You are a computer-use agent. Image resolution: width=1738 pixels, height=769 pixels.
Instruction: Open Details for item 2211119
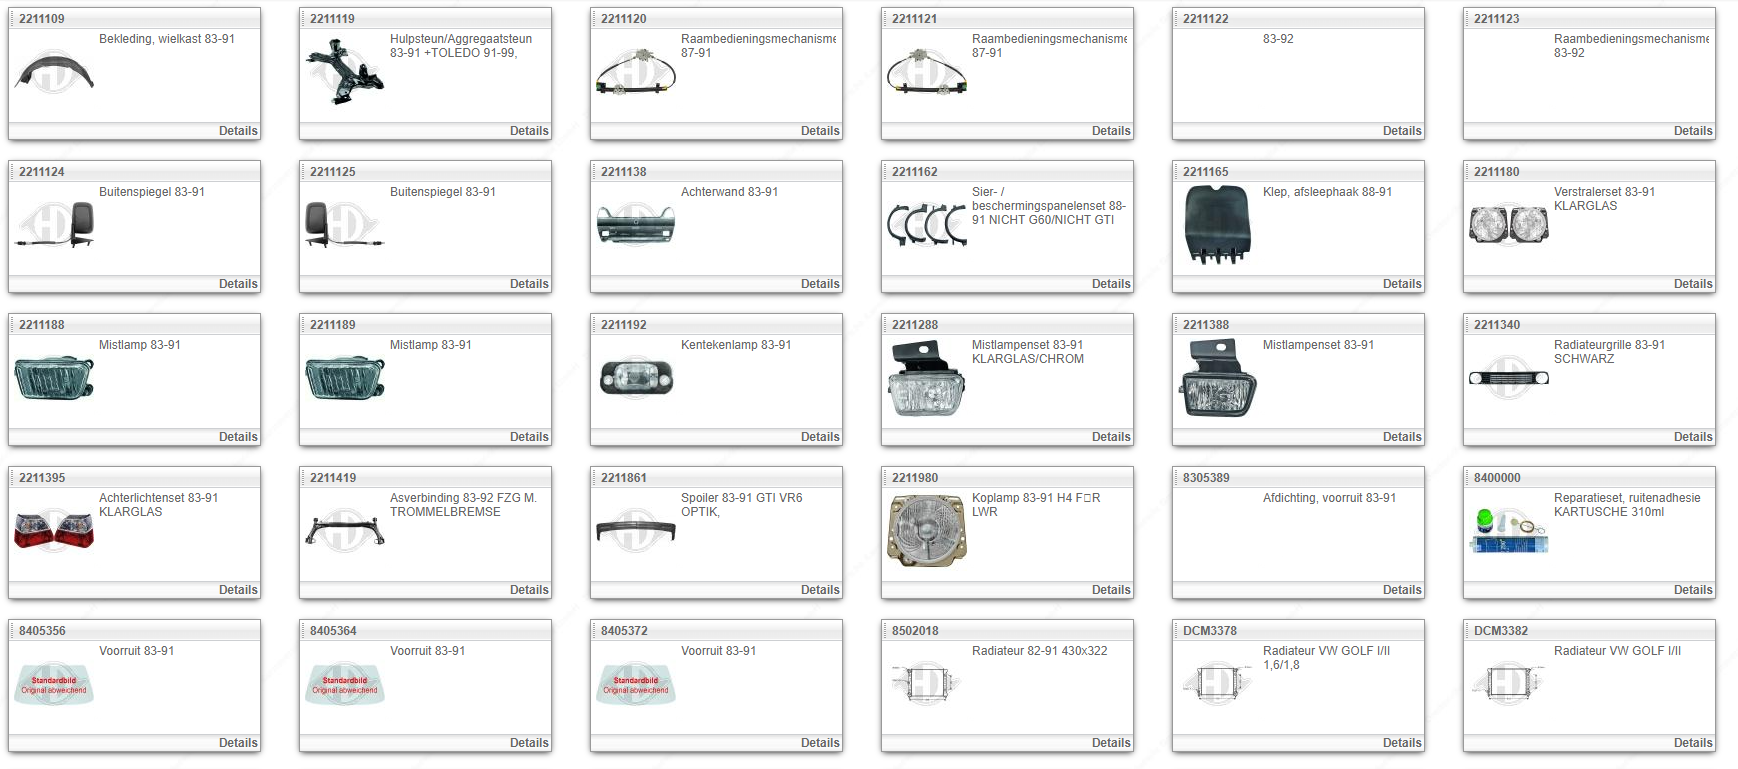coord(529,131)
